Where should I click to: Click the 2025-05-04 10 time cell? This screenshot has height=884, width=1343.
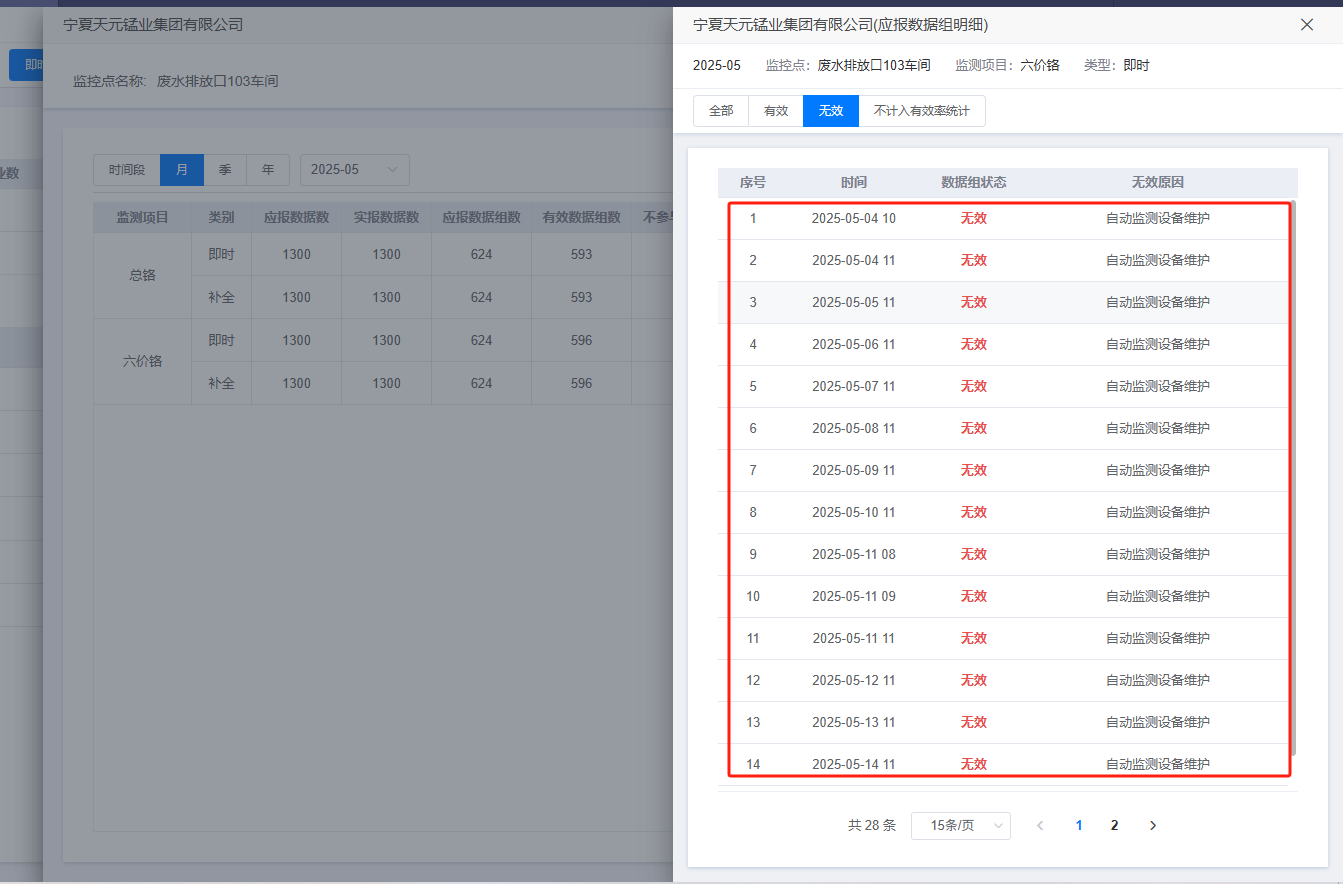pos(854,218)
